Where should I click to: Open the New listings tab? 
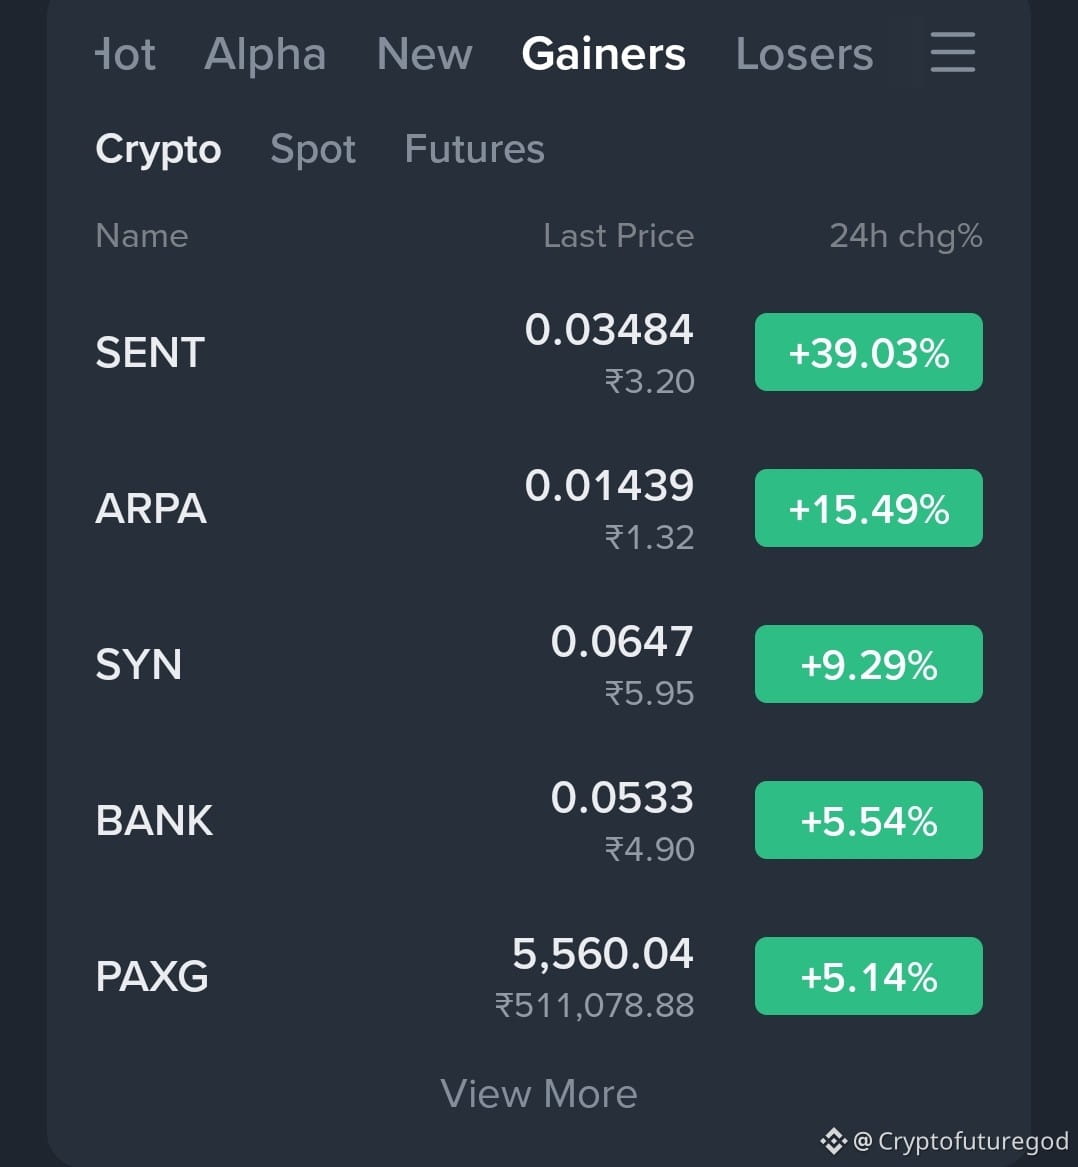(x=424, y=54)
